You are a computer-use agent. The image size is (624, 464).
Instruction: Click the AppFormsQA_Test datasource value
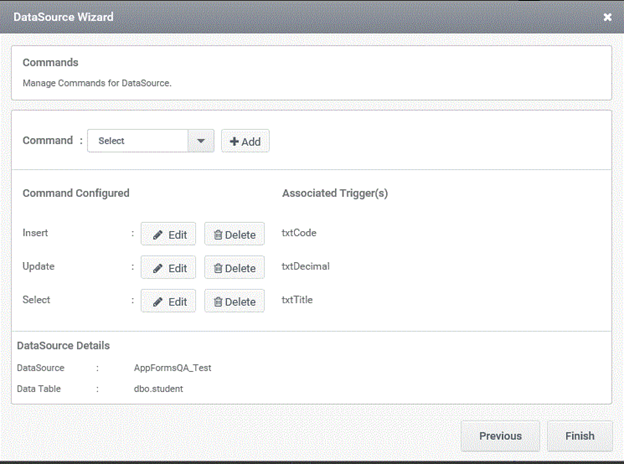(x=172, y=368)
